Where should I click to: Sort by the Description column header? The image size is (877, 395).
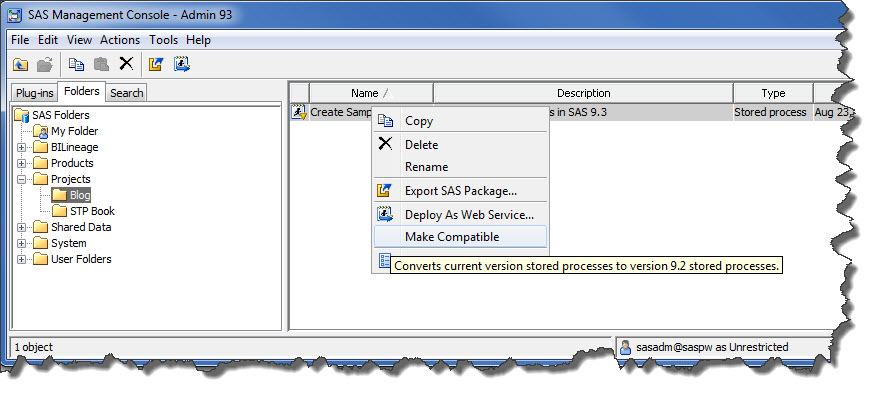[583, 93]
